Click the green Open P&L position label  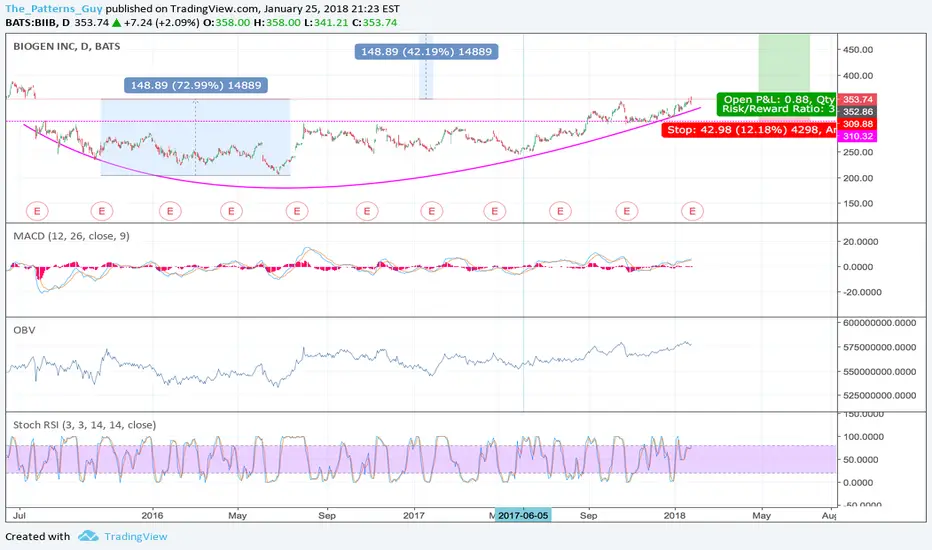pyautogui.click(x=776, y=104)
